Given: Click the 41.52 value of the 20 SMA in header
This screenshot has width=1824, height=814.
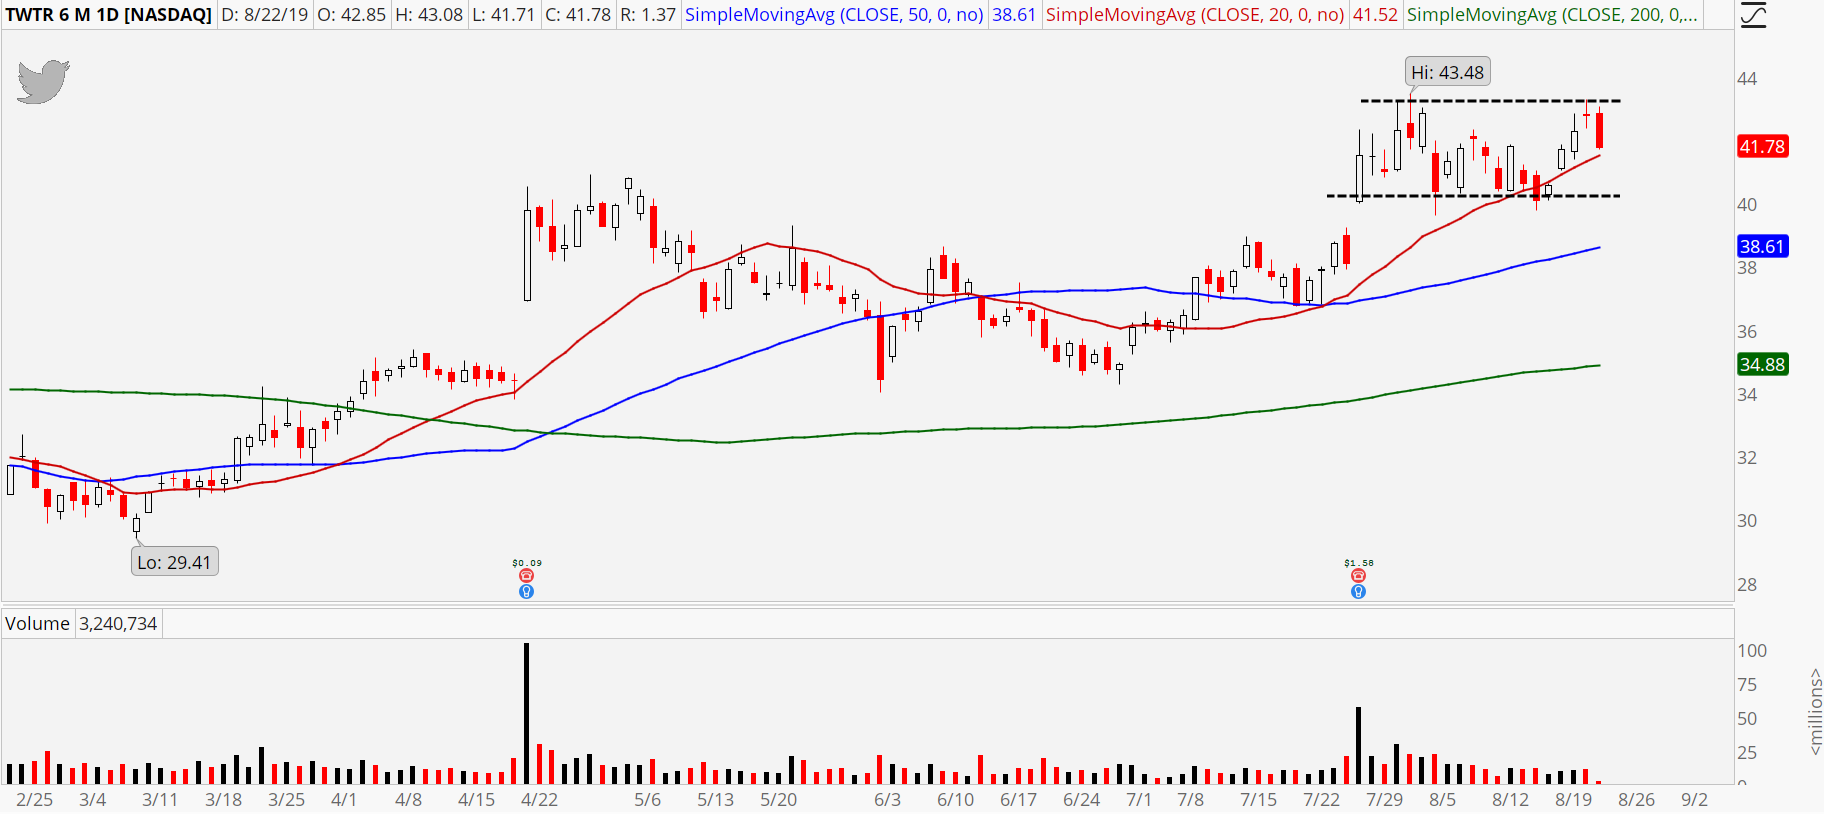Looking at the screenshot, I should [1375, 15].
